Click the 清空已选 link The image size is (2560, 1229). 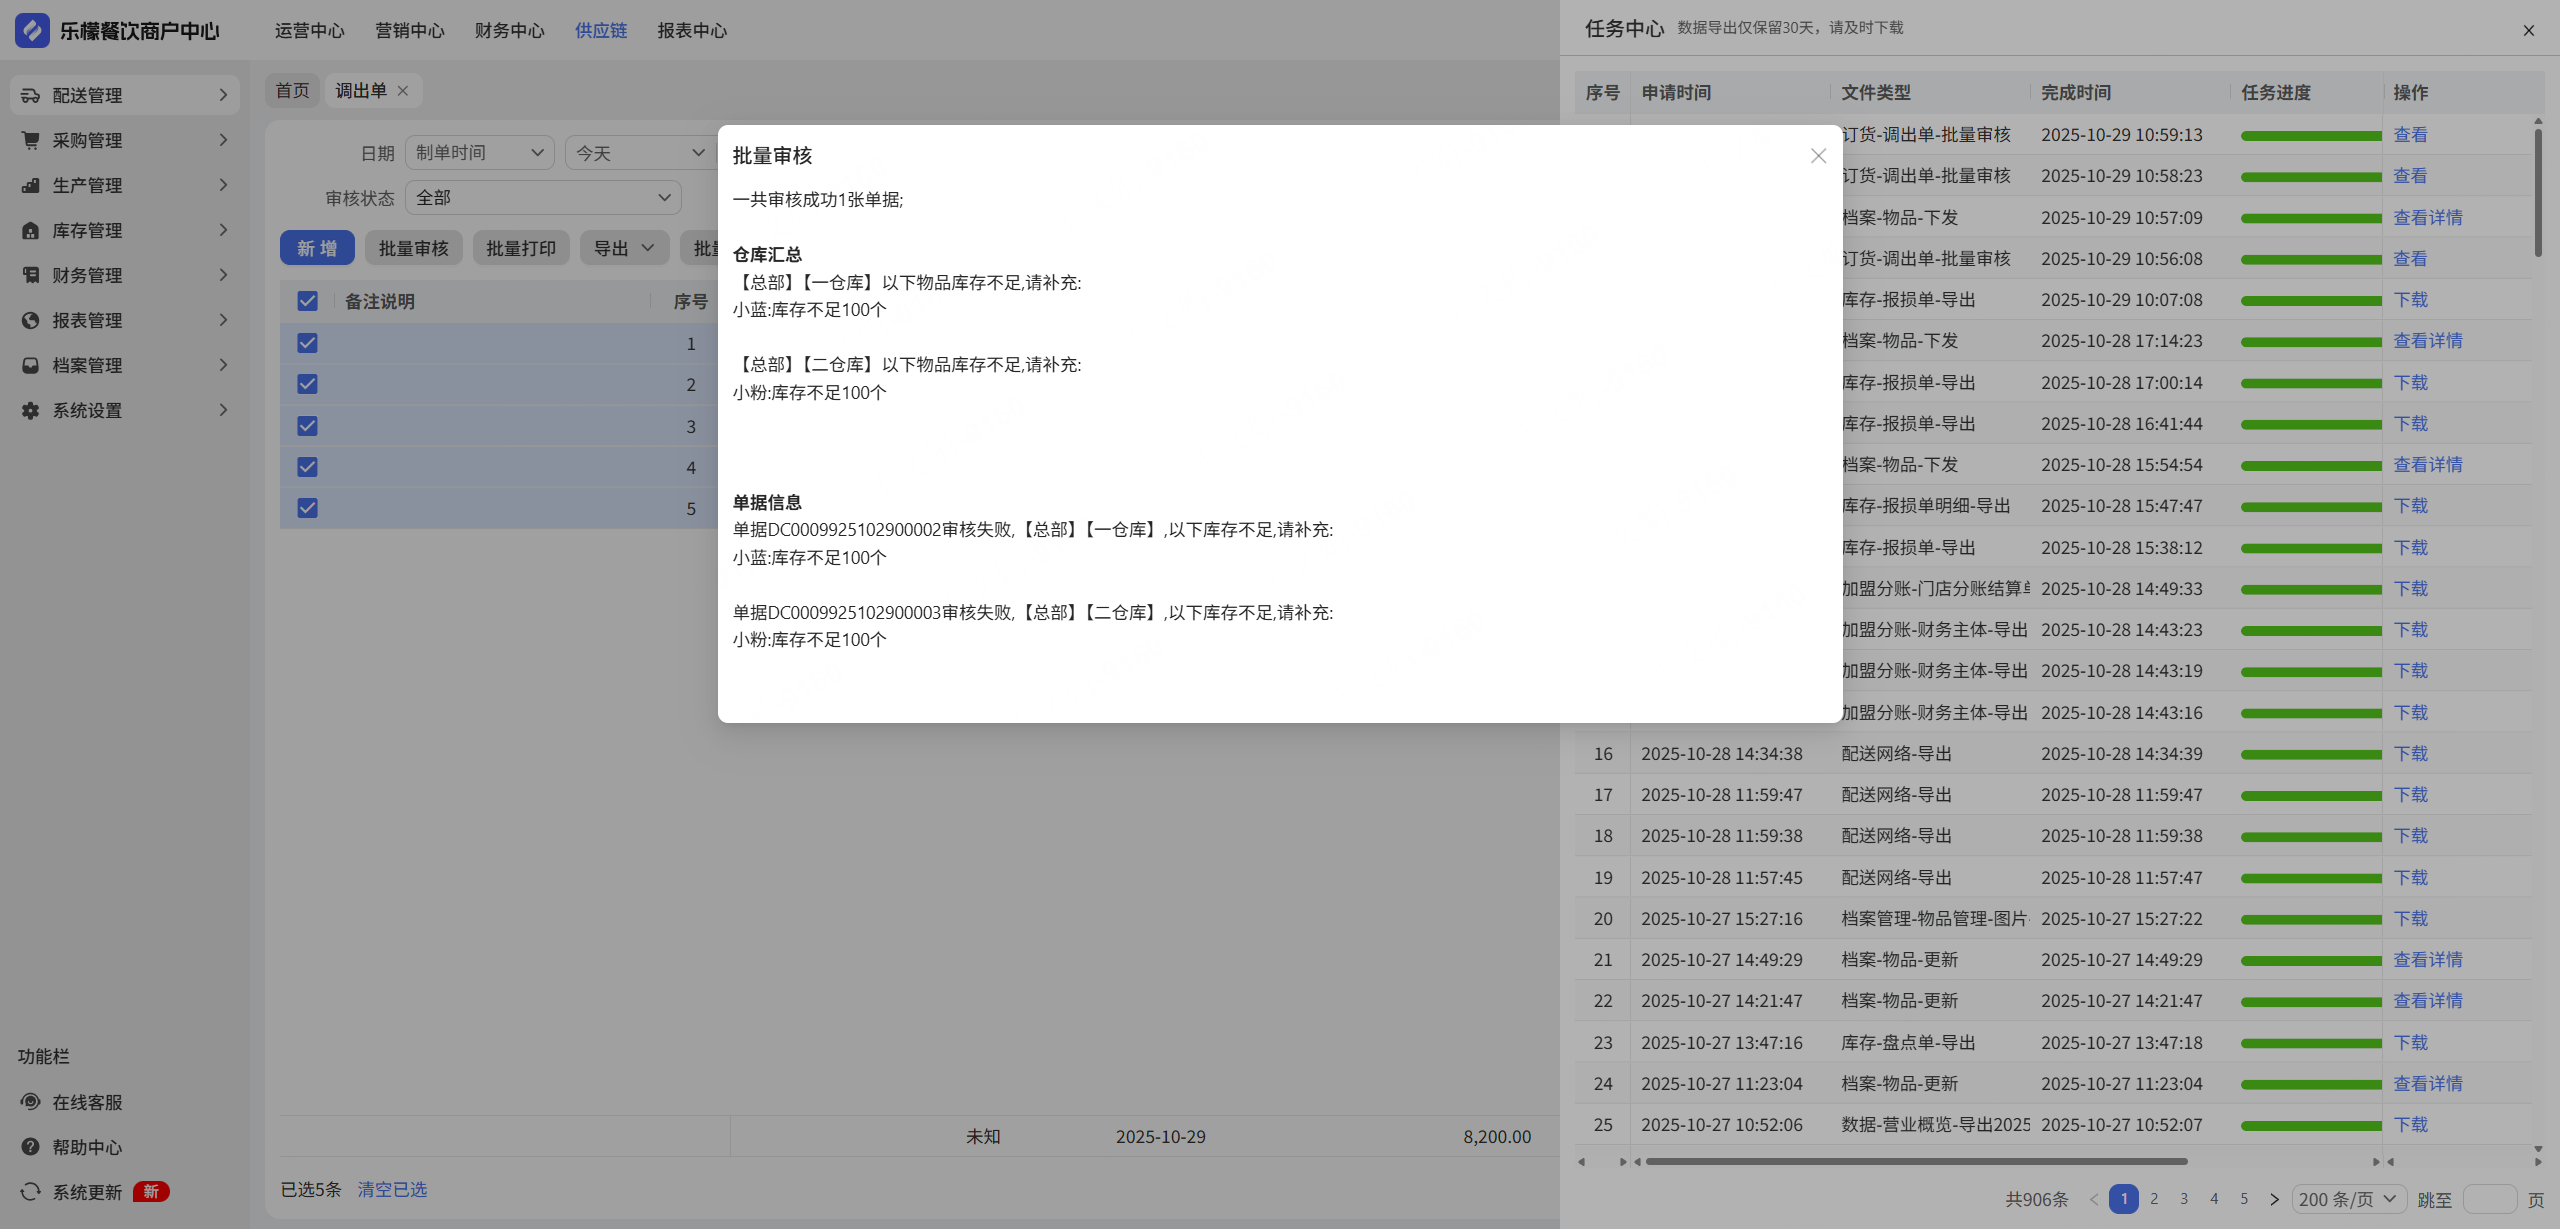tap(392, 1189)
